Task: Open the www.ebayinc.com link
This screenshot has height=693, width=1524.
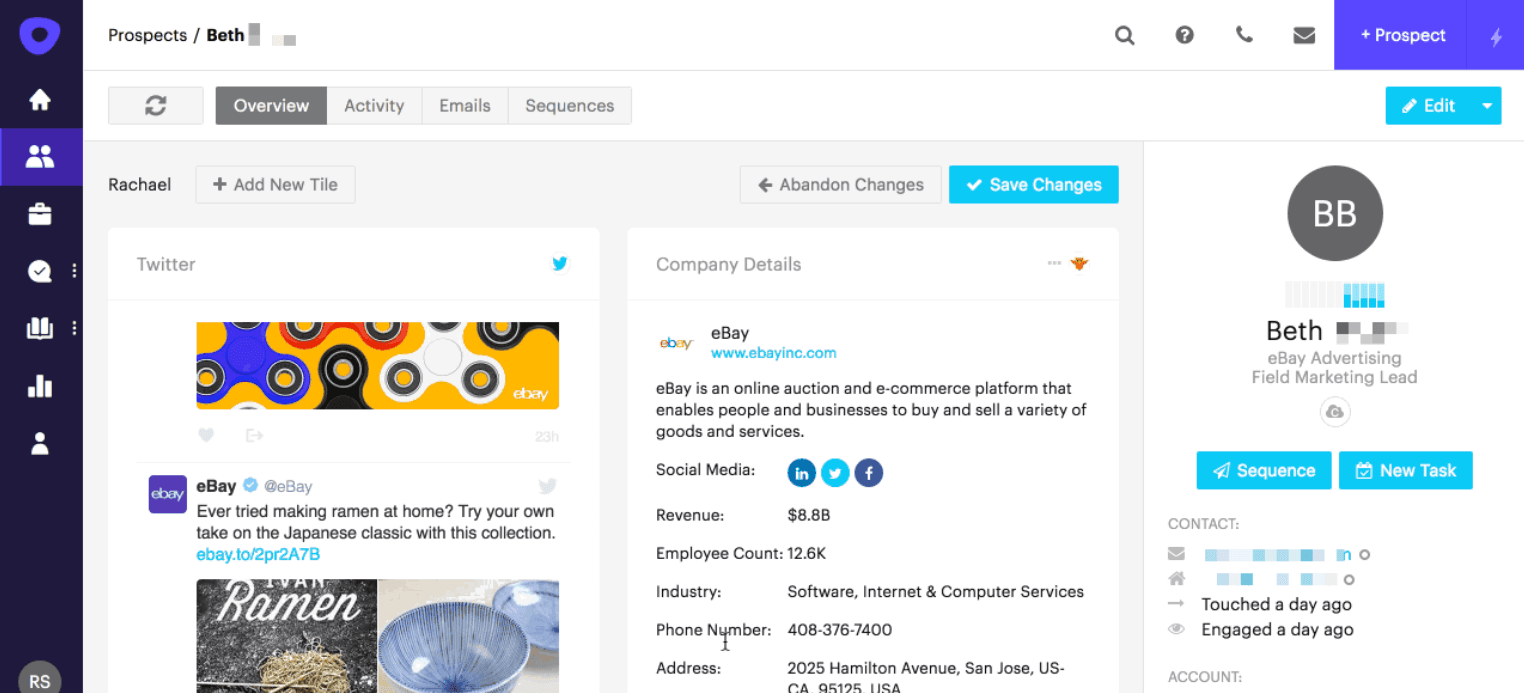Action: (x=773, y=353)
